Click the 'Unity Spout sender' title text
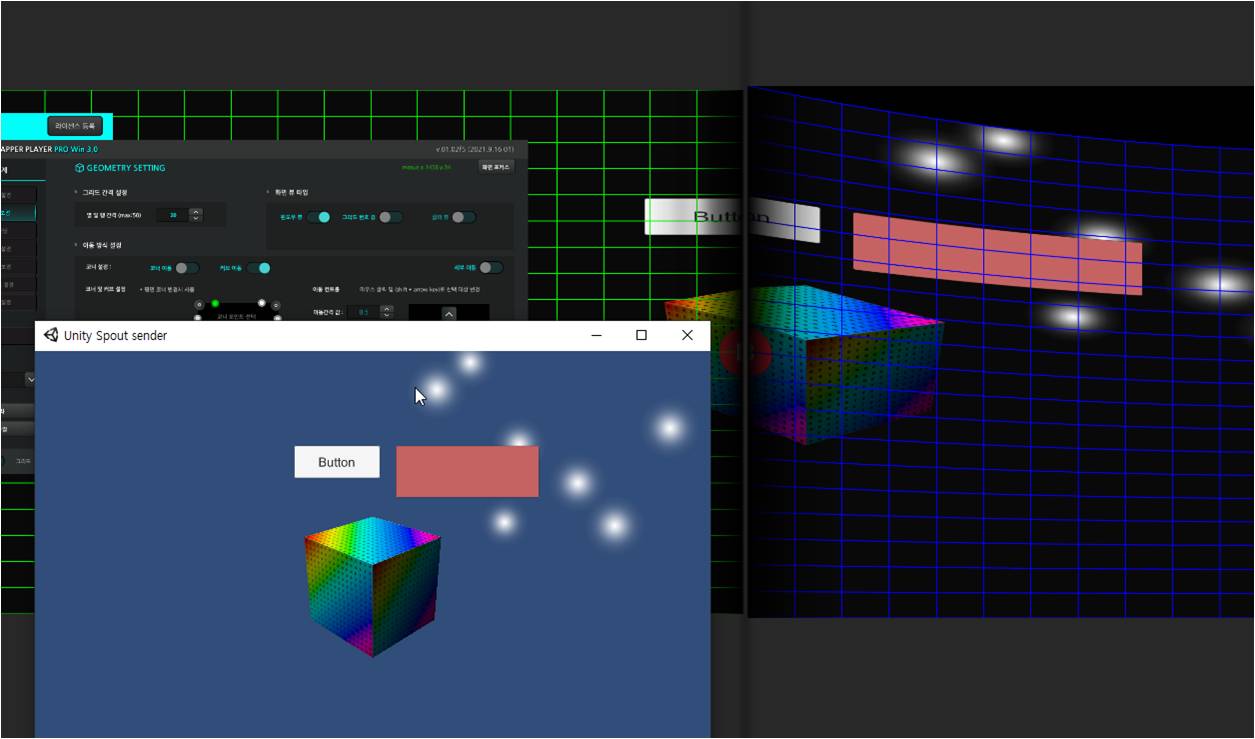This screenshot has width=1255, height=739. 115,336
